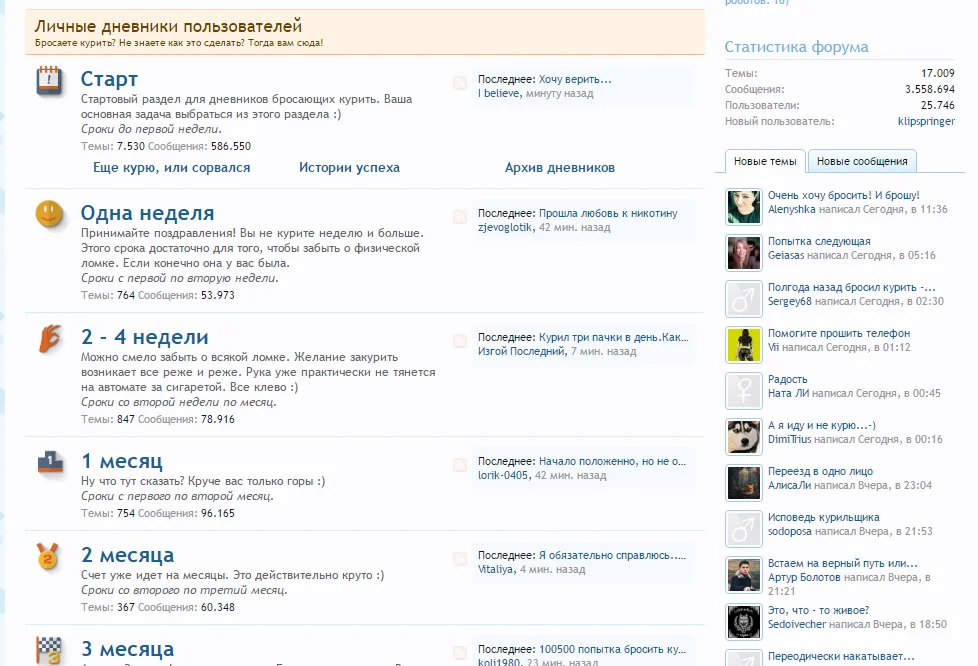Click the checkered icon next to 3 месяца

[x=47, y=648]
